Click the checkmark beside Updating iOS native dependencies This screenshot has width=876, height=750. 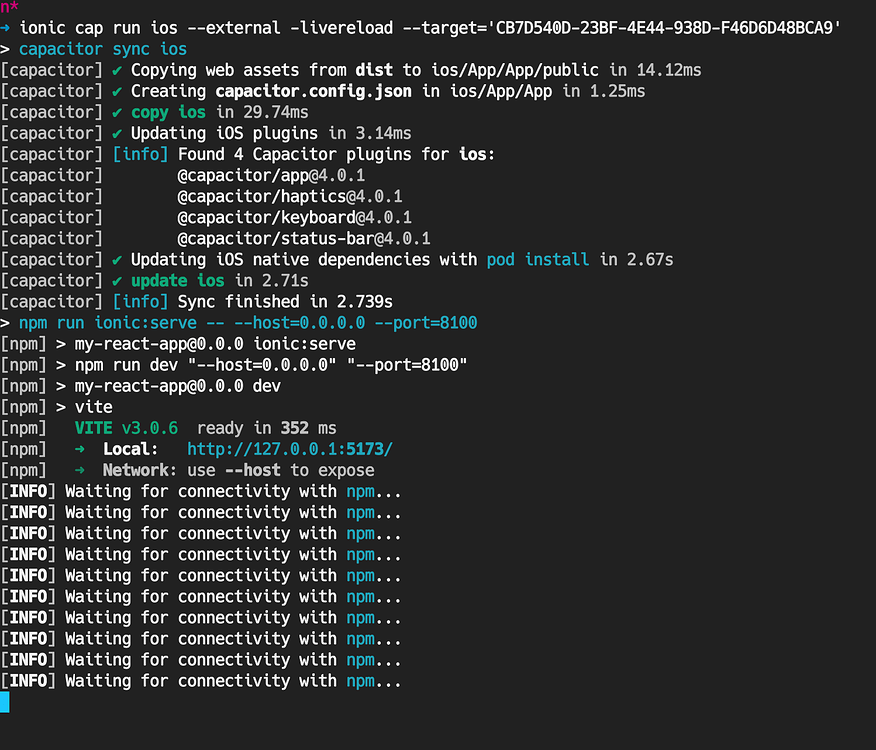click(x=117, y=260)
